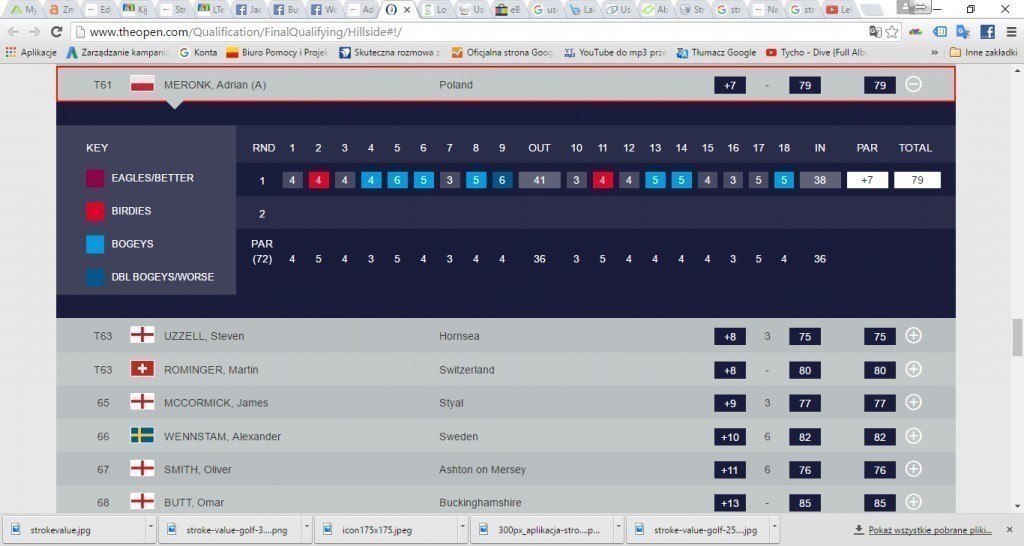
Task: Click Poland flag beside Meronk, Adrian
Action: click(x=142, y=85)
